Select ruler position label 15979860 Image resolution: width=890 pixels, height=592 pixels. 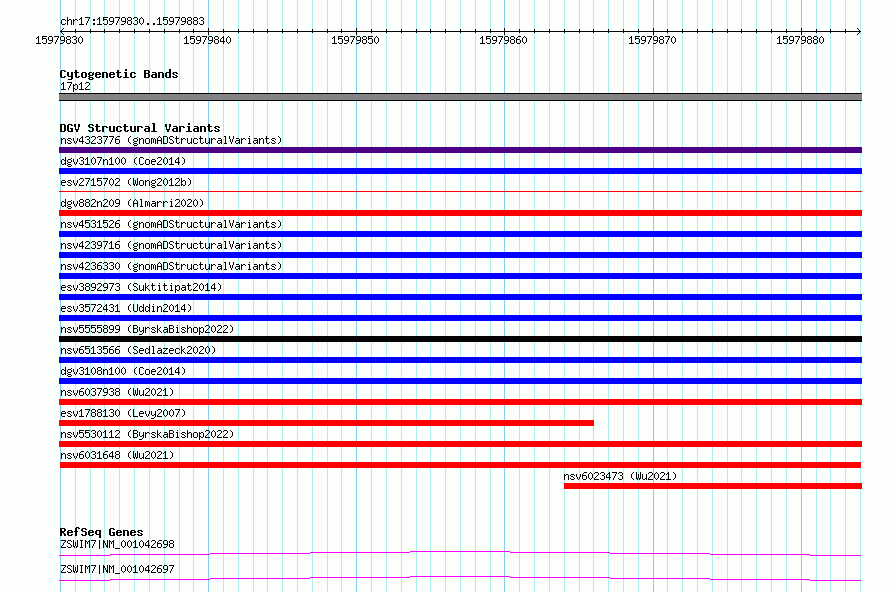(x=503, y=40)
